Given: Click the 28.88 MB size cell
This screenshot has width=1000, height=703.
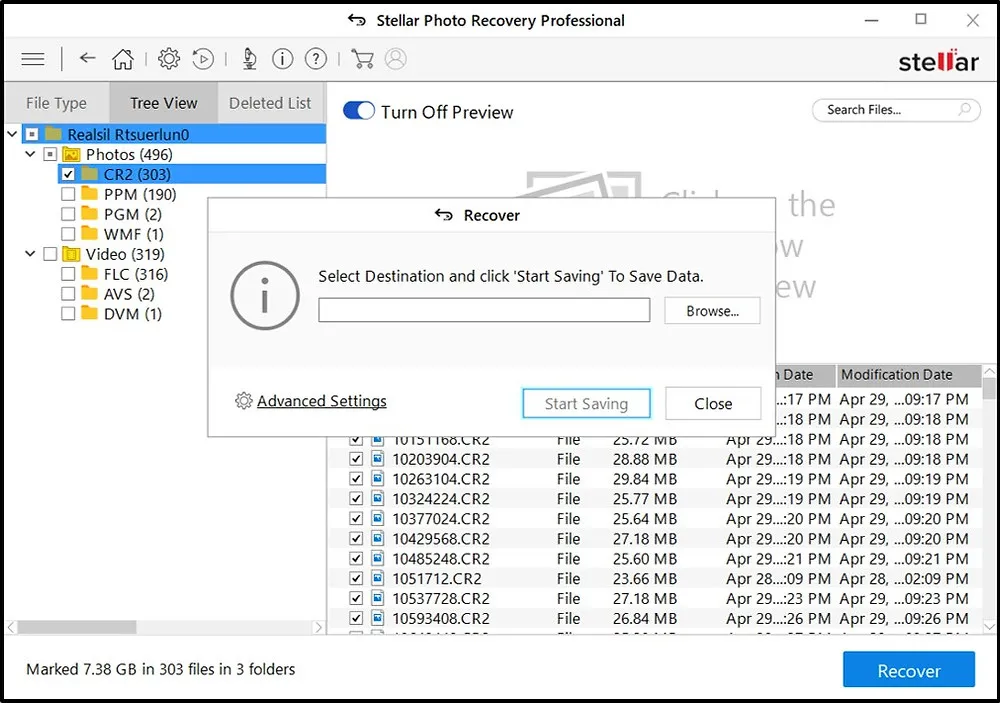Looking at the screenshot, I should pos(645,459).
